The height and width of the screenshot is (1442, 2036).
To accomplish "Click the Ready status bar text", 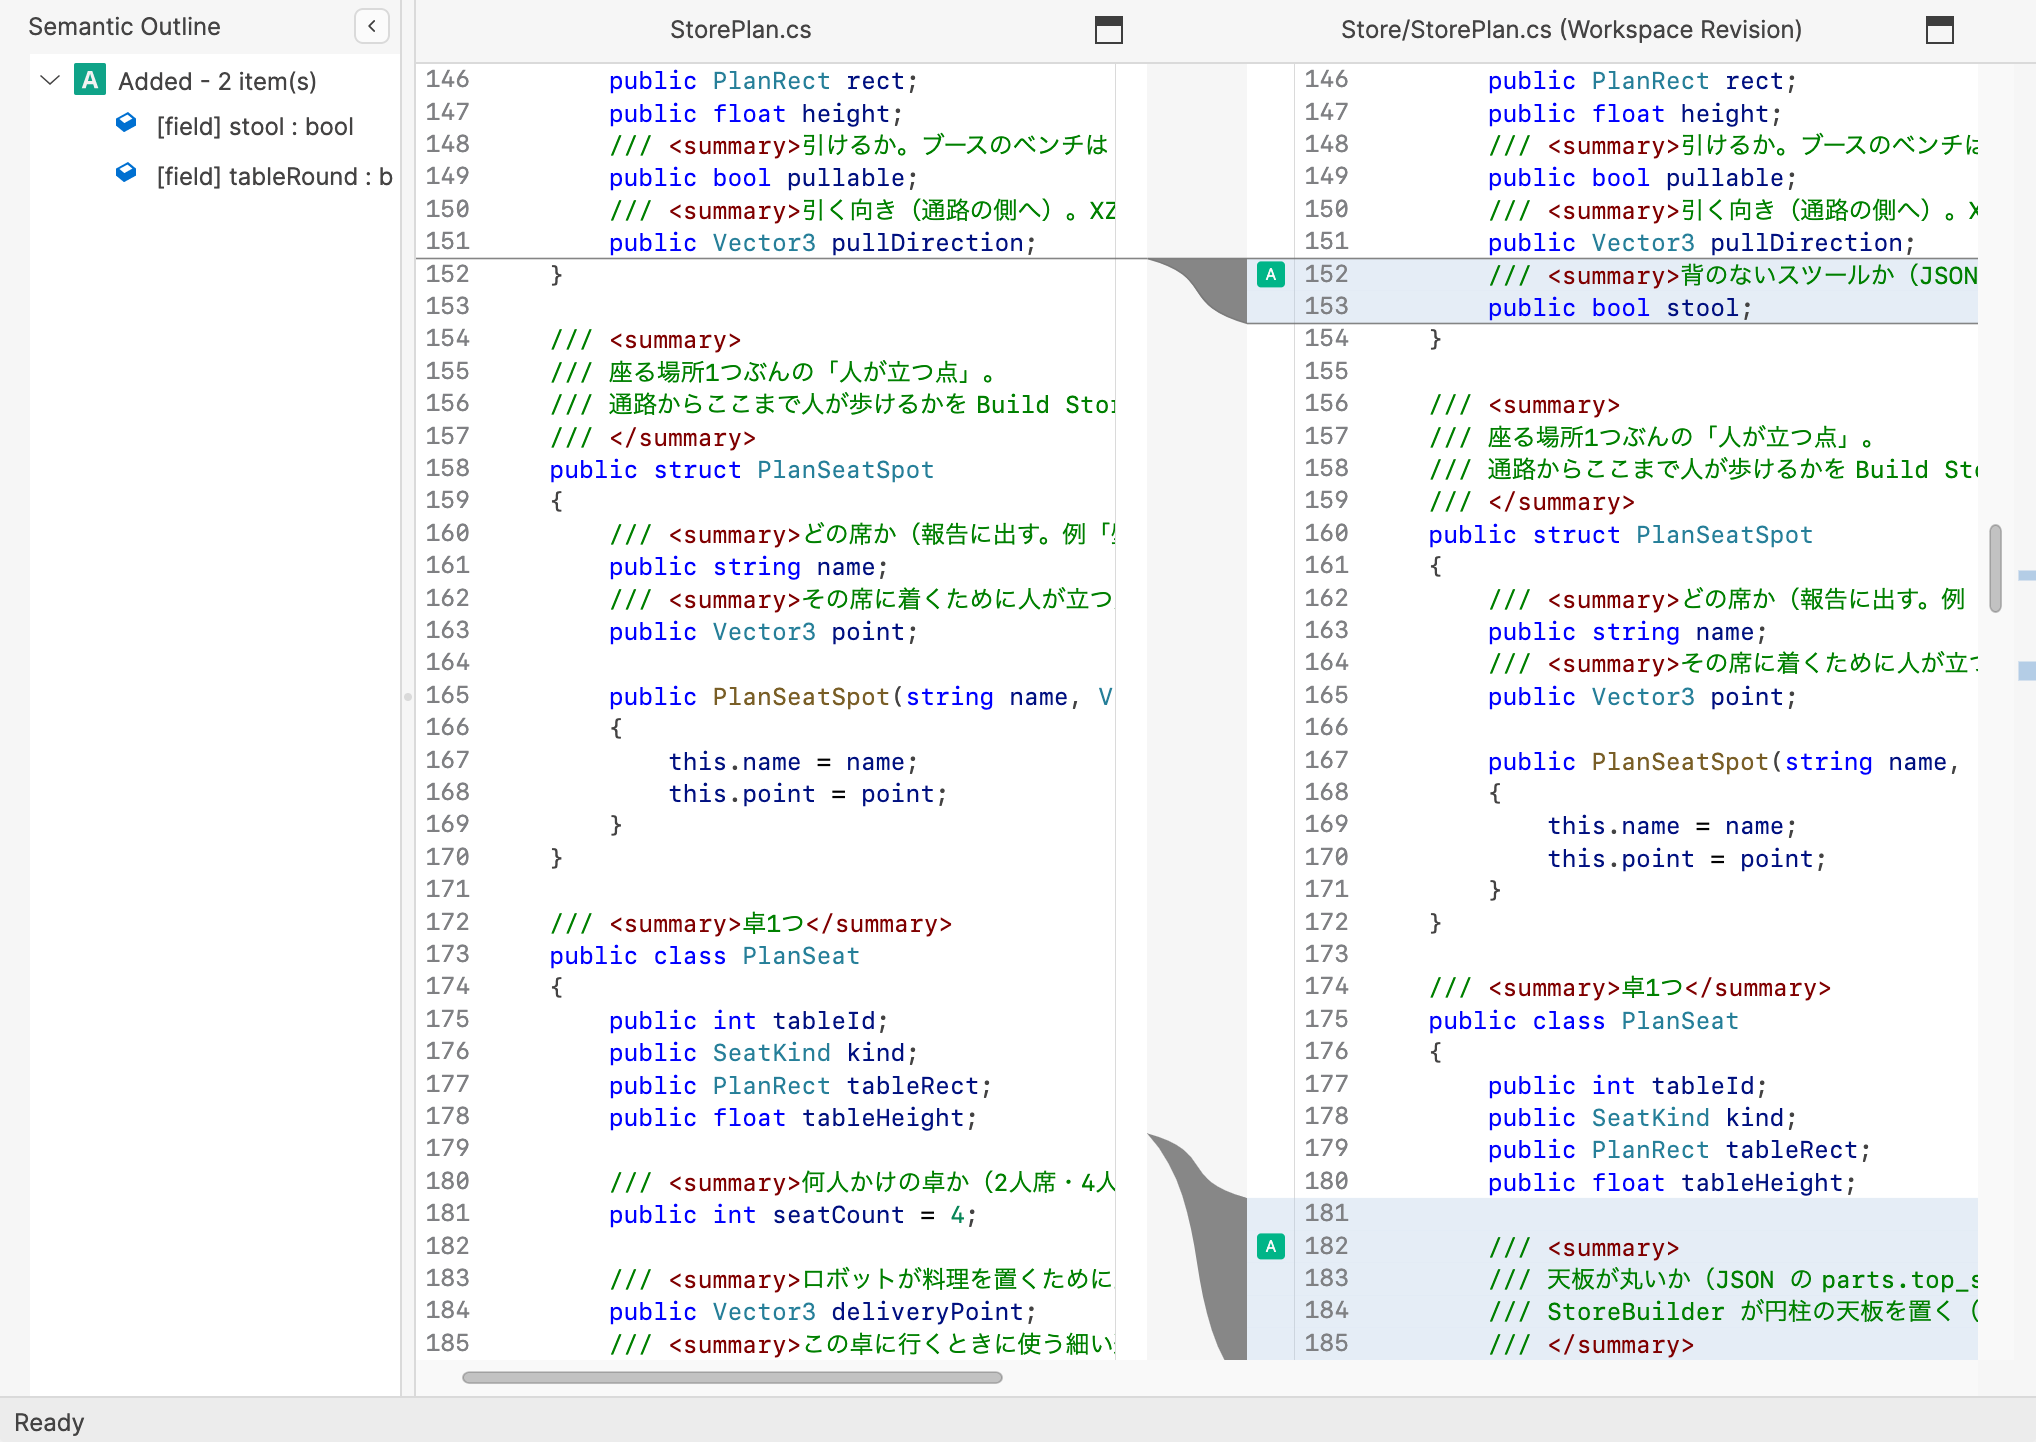I will tap(49, 1422).
